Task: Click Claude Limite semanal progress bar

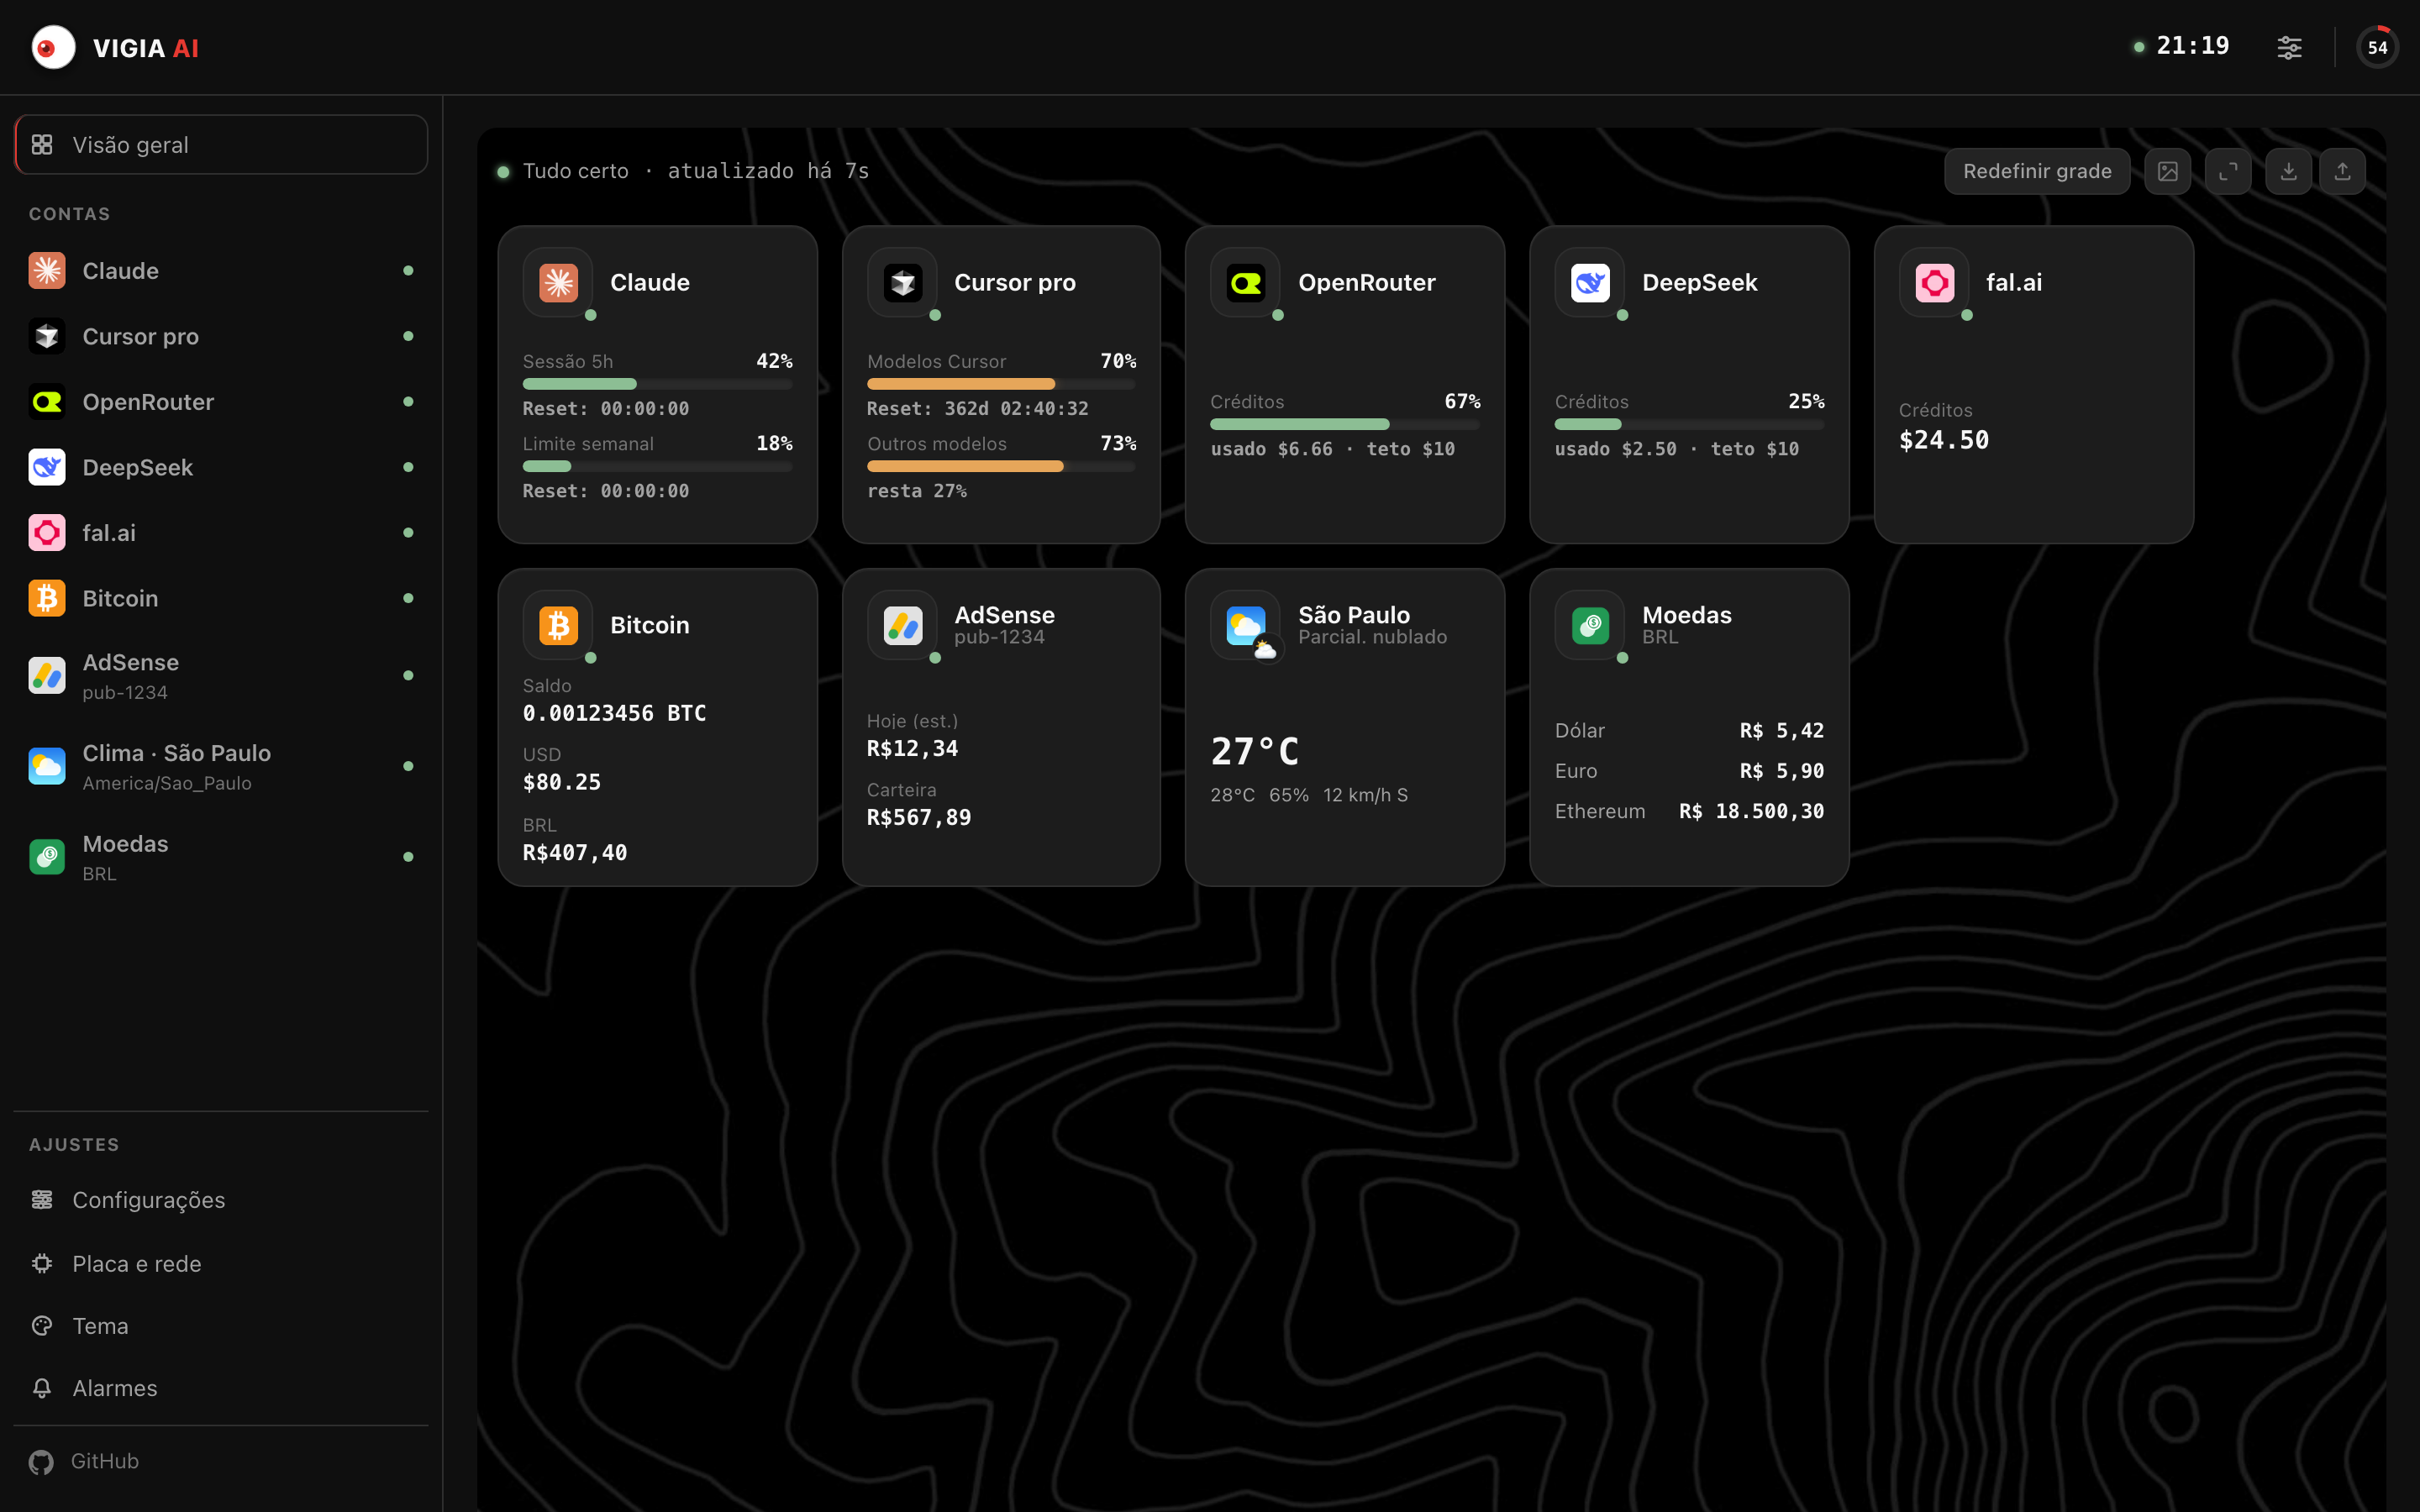Action: coord(657,466)
